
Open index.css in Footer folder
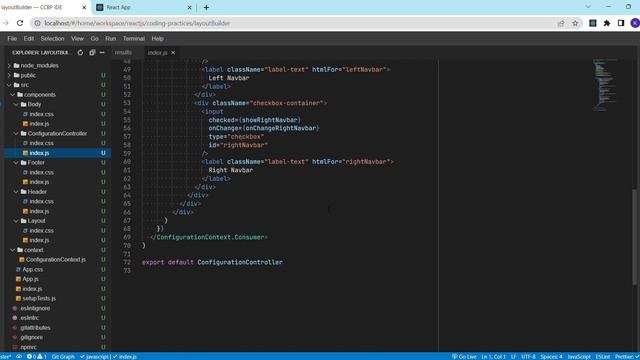click(41, 172)
